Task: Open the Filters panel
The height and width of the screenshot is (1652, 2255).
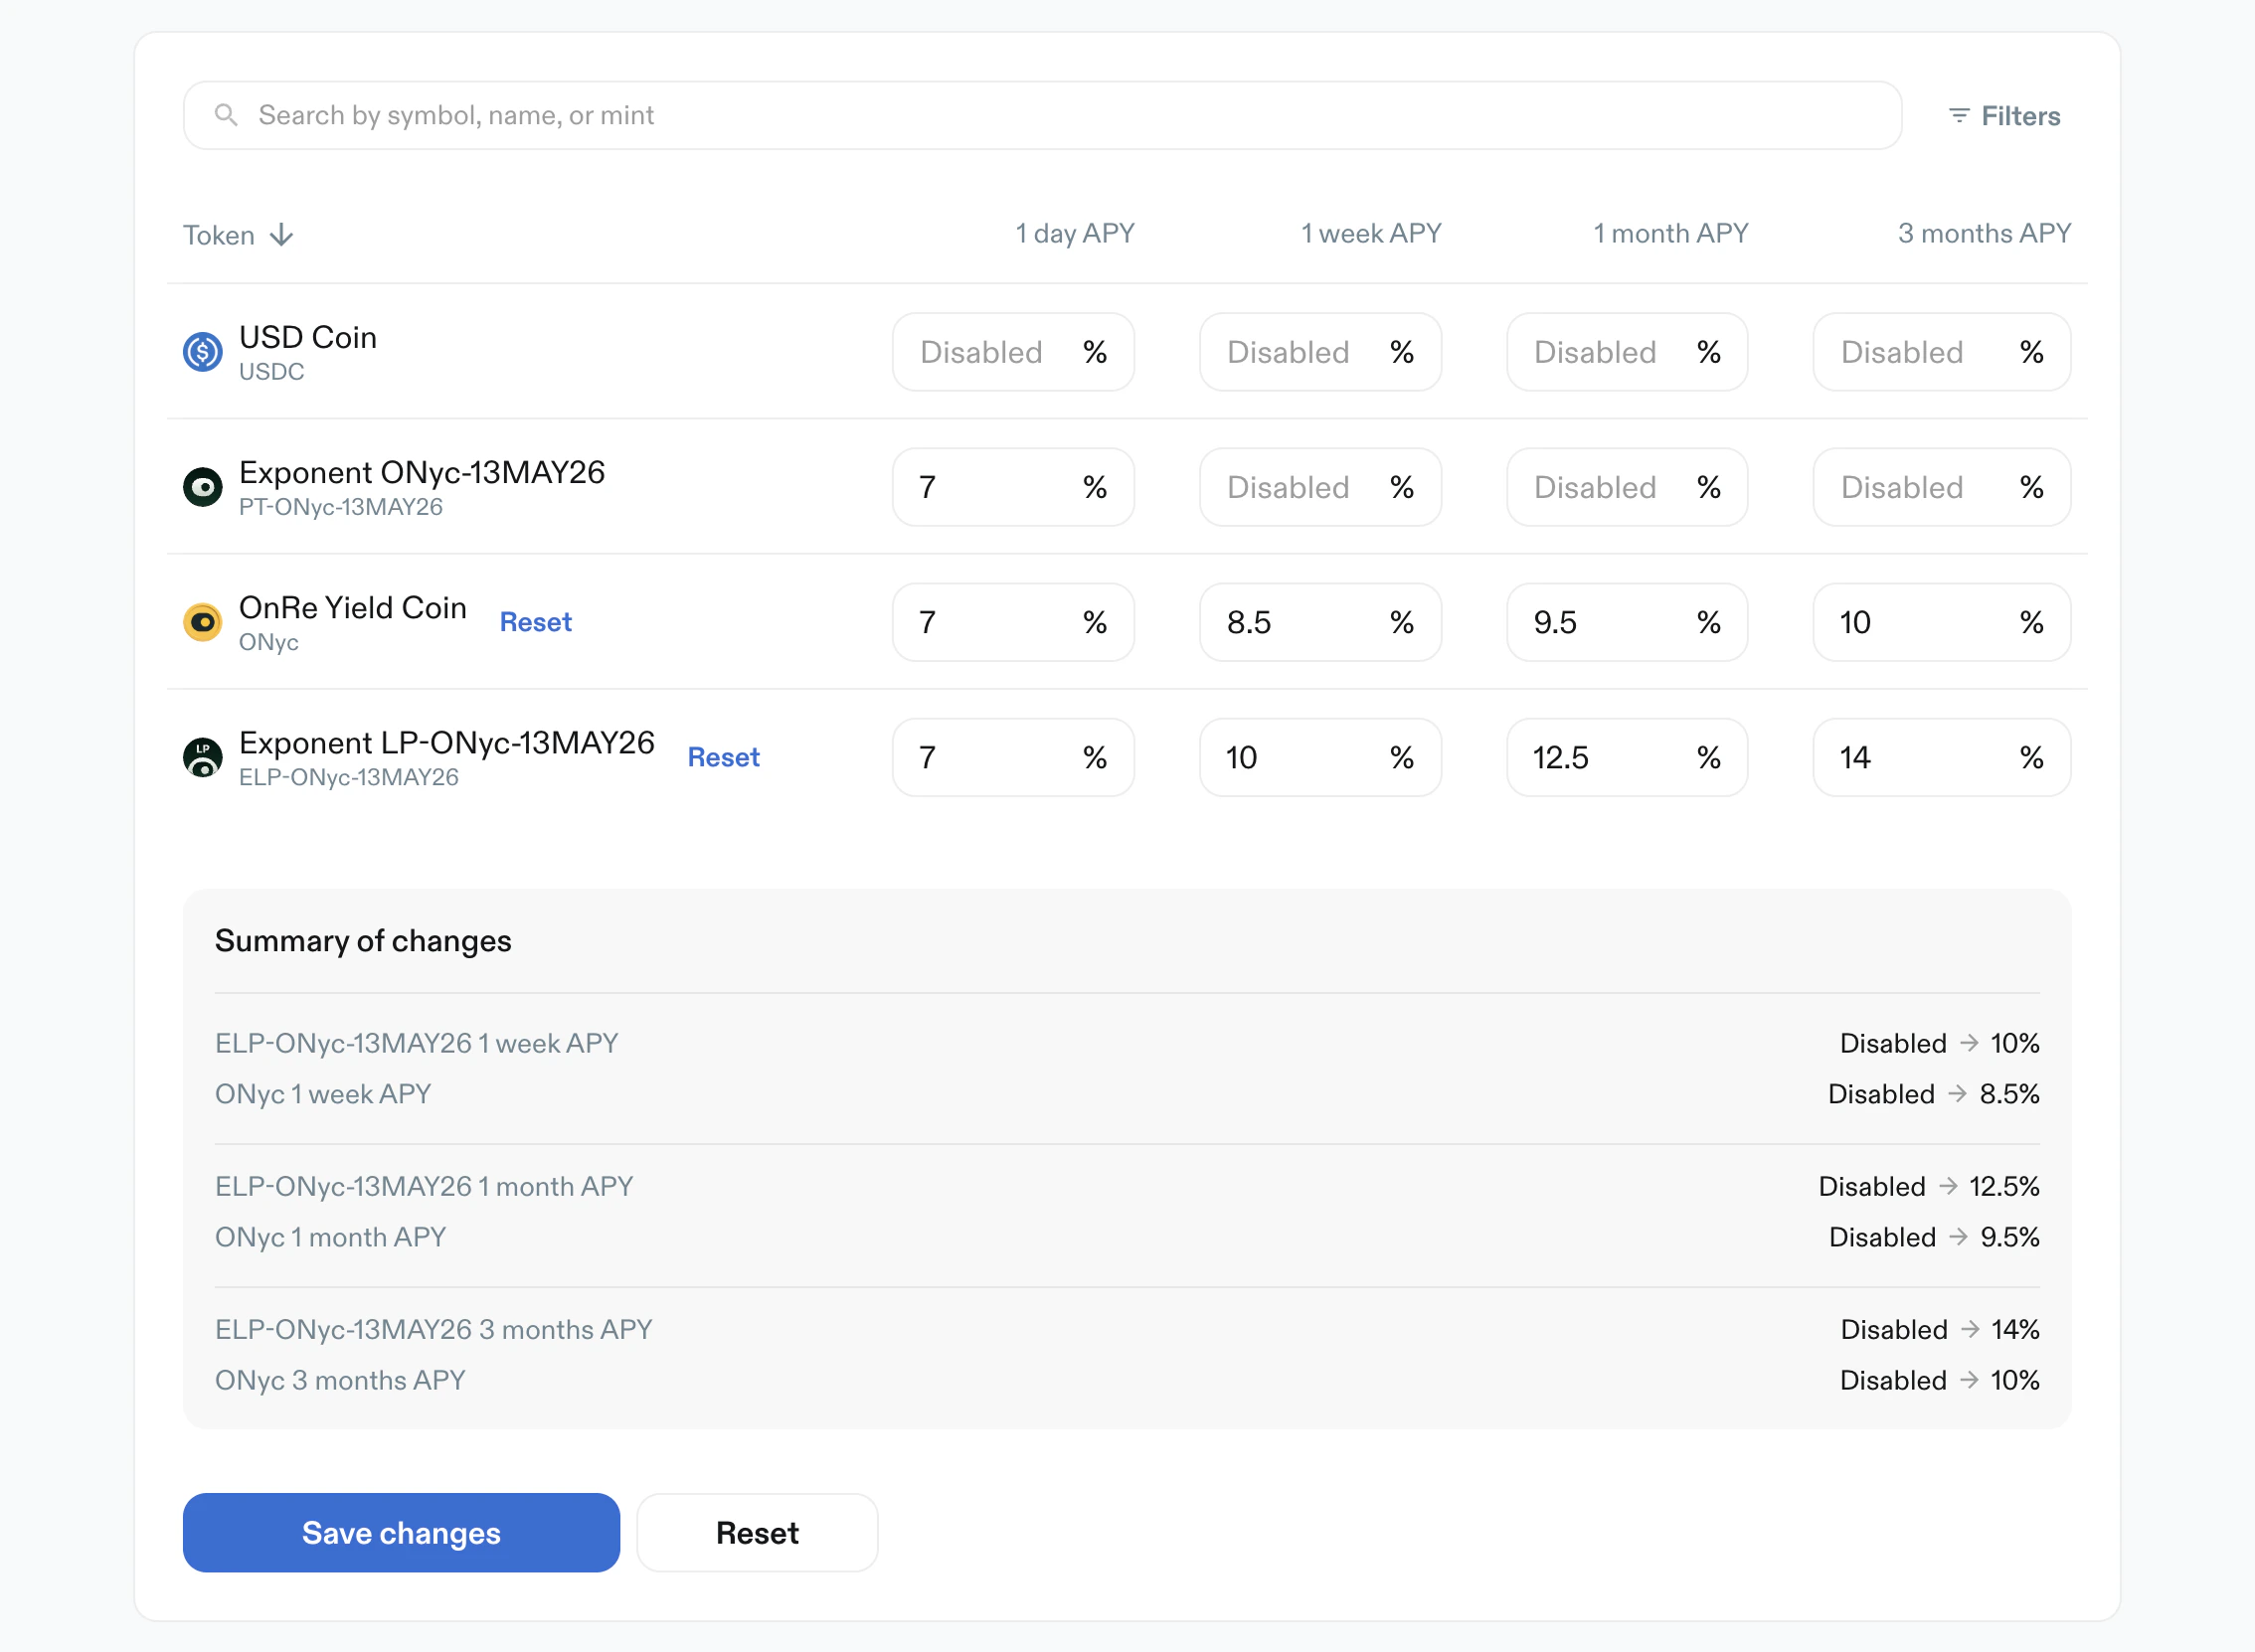Action: pyautogui.click(x=2004, y=116)
